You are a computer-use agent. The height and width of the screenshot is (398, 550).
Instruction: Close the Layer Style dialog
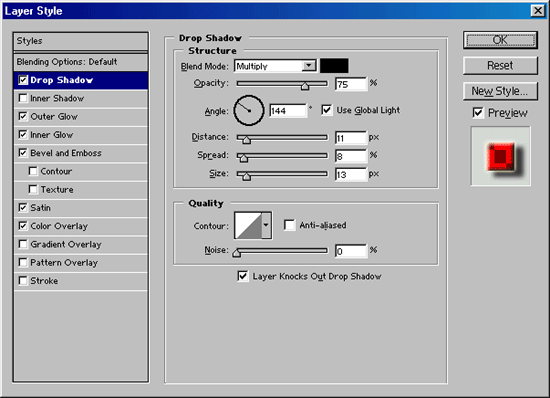point(538,11)
